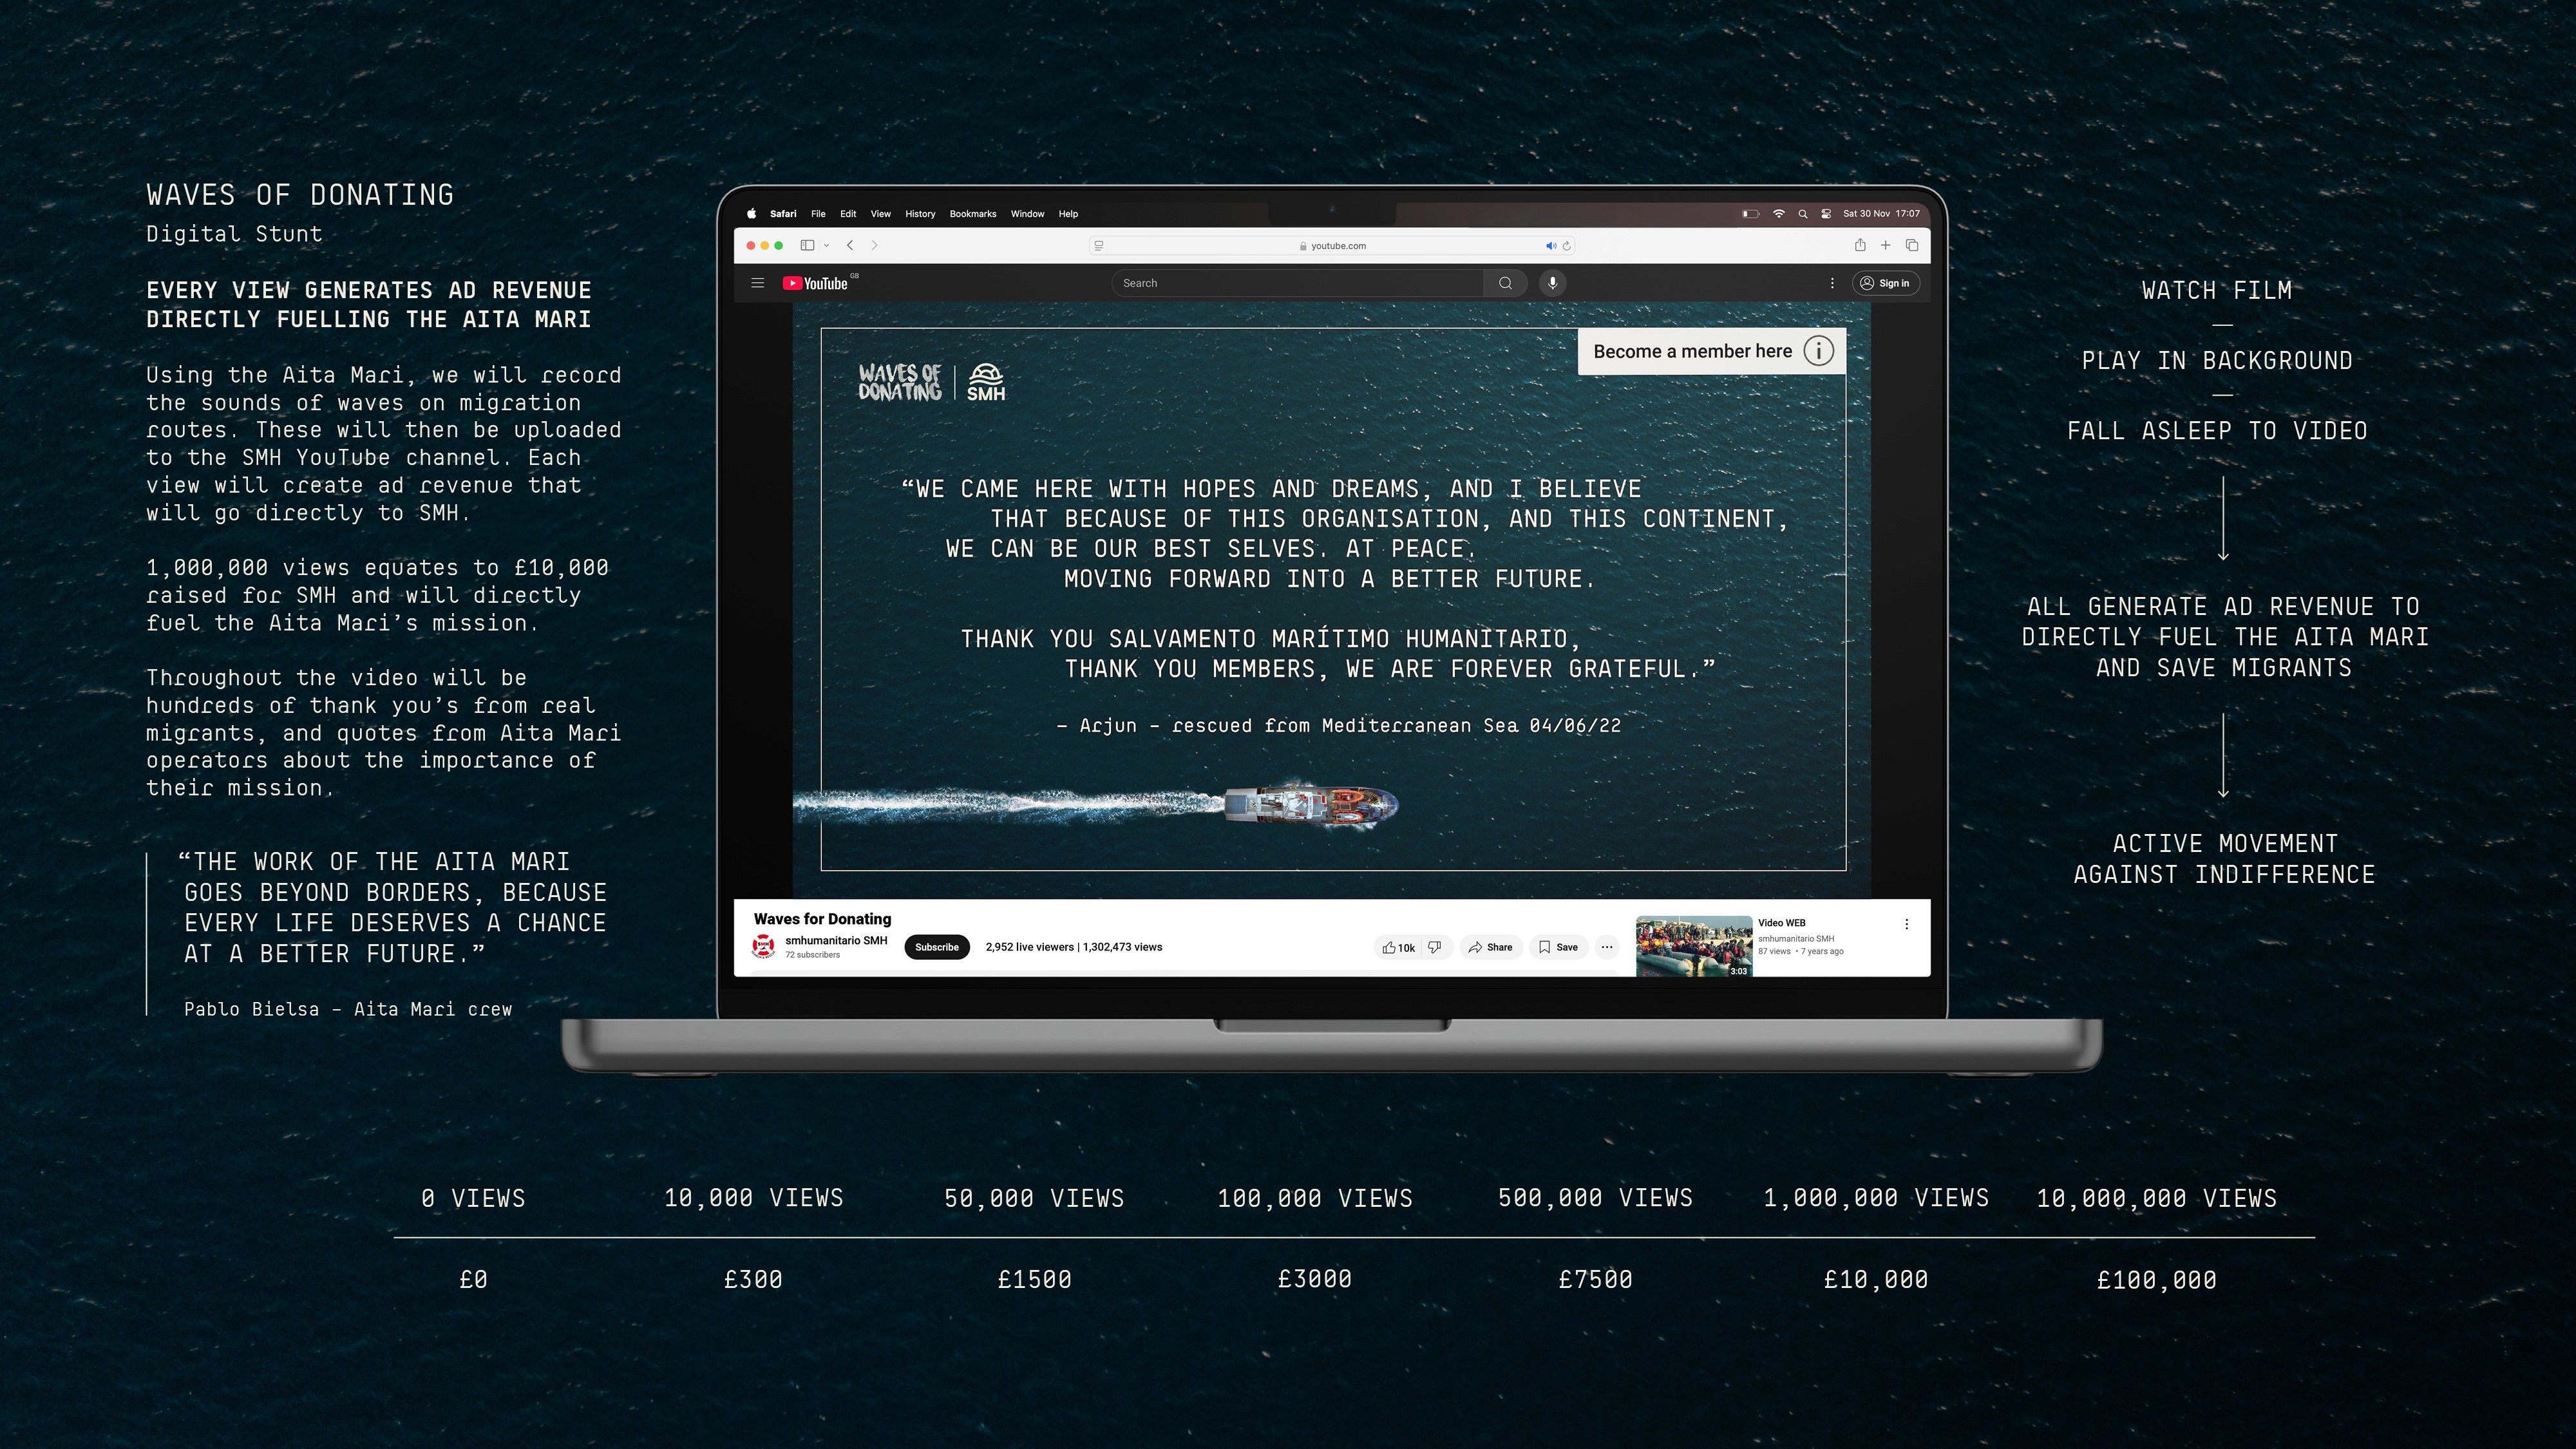Click the youtube.com address bar
Screen dimensions: 2576x1449
pyautogui.click(x=1332, y=246)
